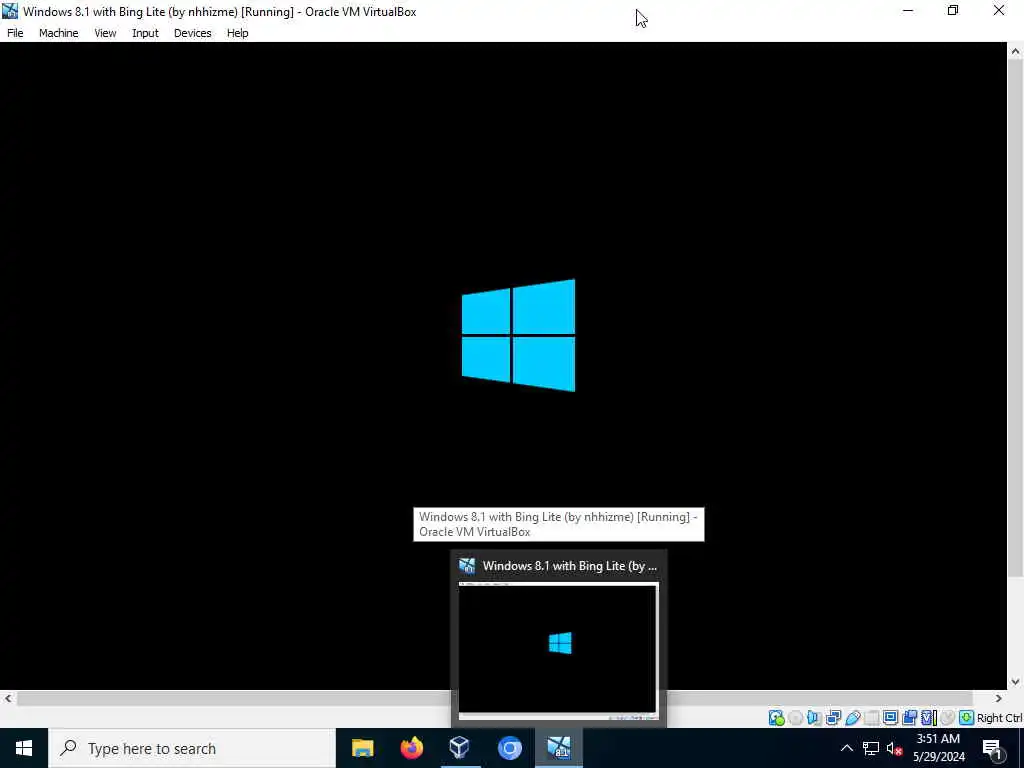Open File Explorer from the taskbar
This screenshot has width=1024, height=768.
[x=362, y=748]
